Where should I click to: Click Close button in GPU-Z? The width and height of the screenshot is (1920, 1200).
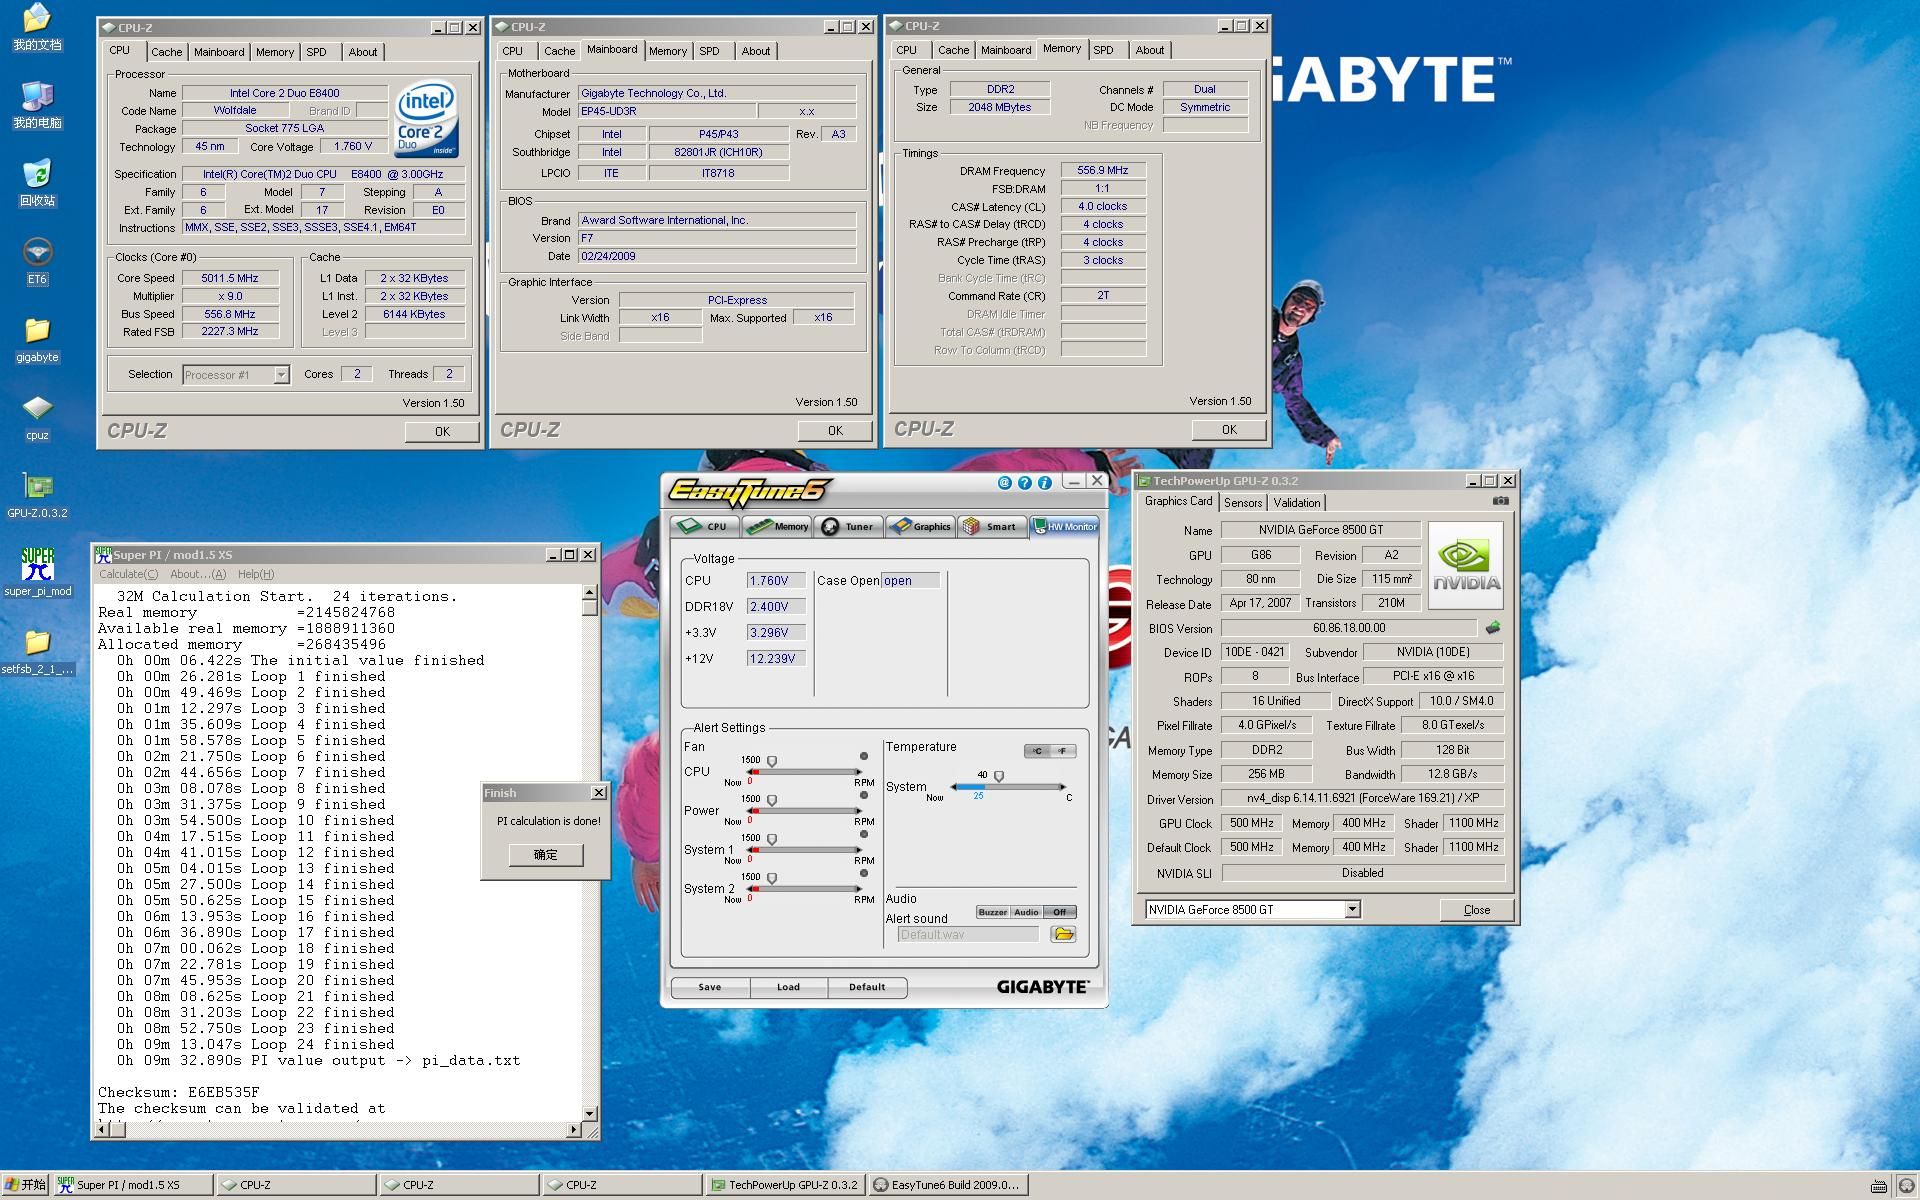(x=1476, y=910)
